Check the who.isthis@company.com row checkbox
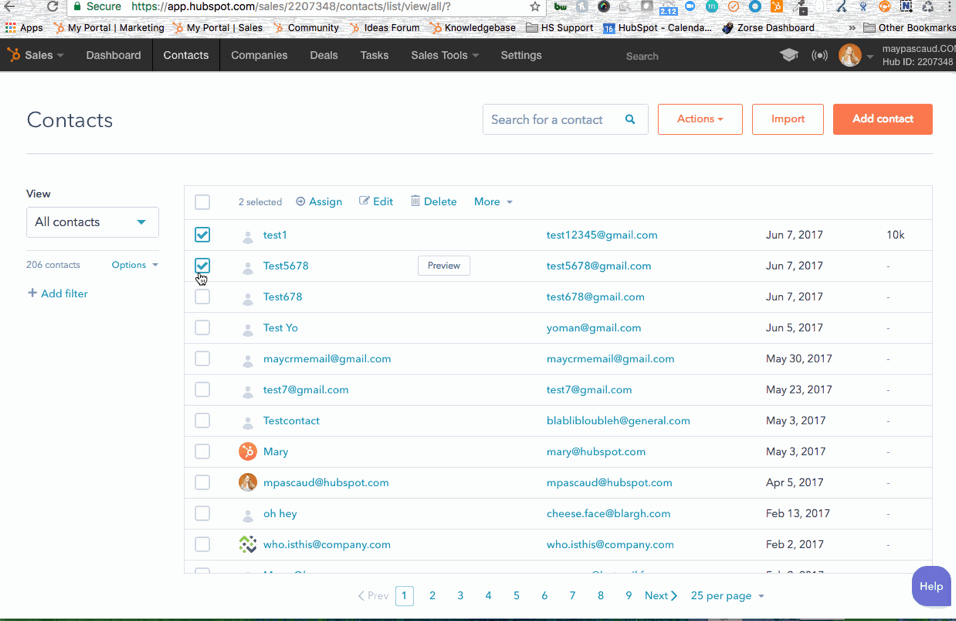 click(202, 544)
